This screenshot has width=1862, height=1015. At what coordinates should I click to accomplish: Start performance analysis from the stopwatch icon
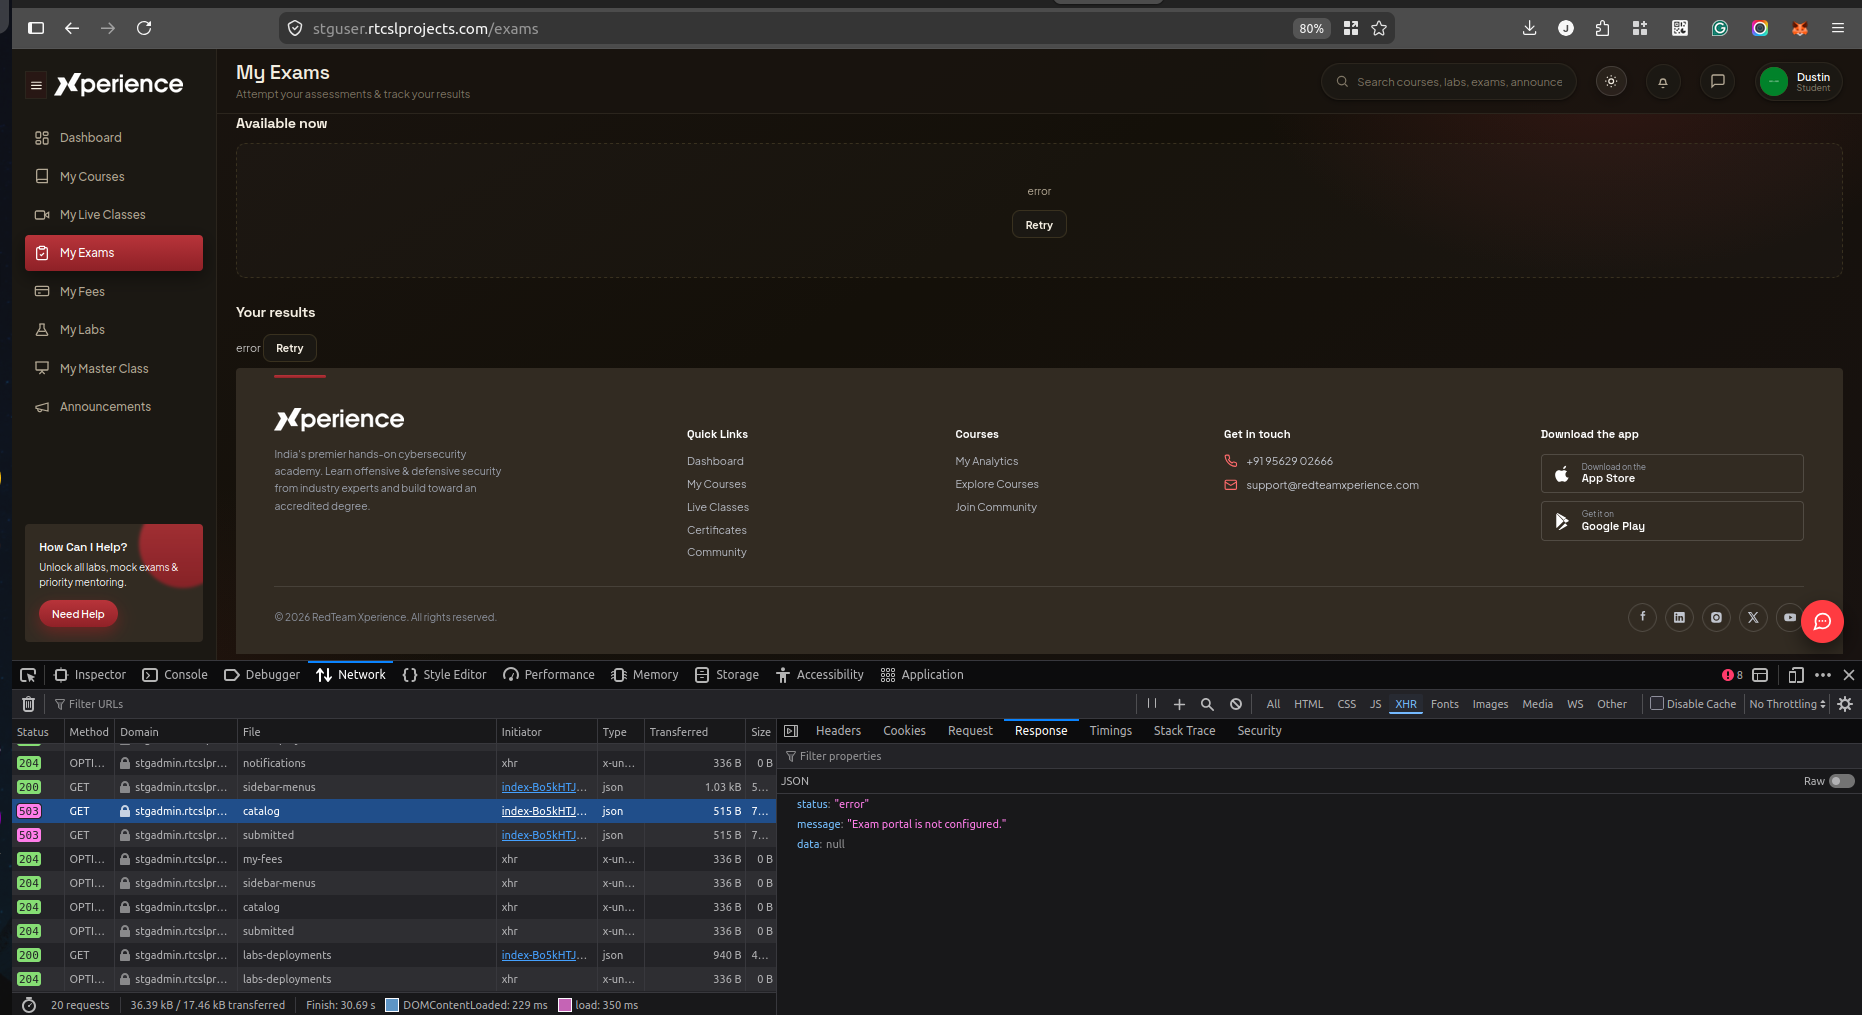coord(29,1005)
